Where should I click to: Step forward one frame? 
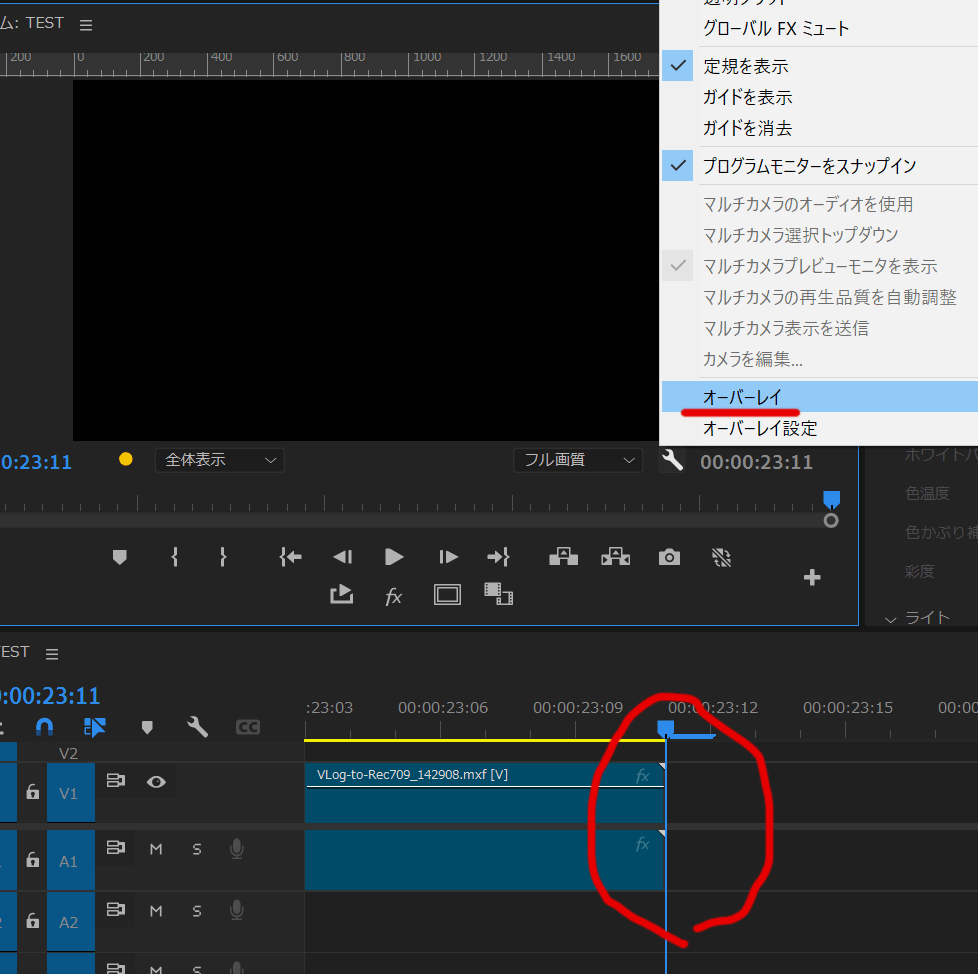pos(448,556)
